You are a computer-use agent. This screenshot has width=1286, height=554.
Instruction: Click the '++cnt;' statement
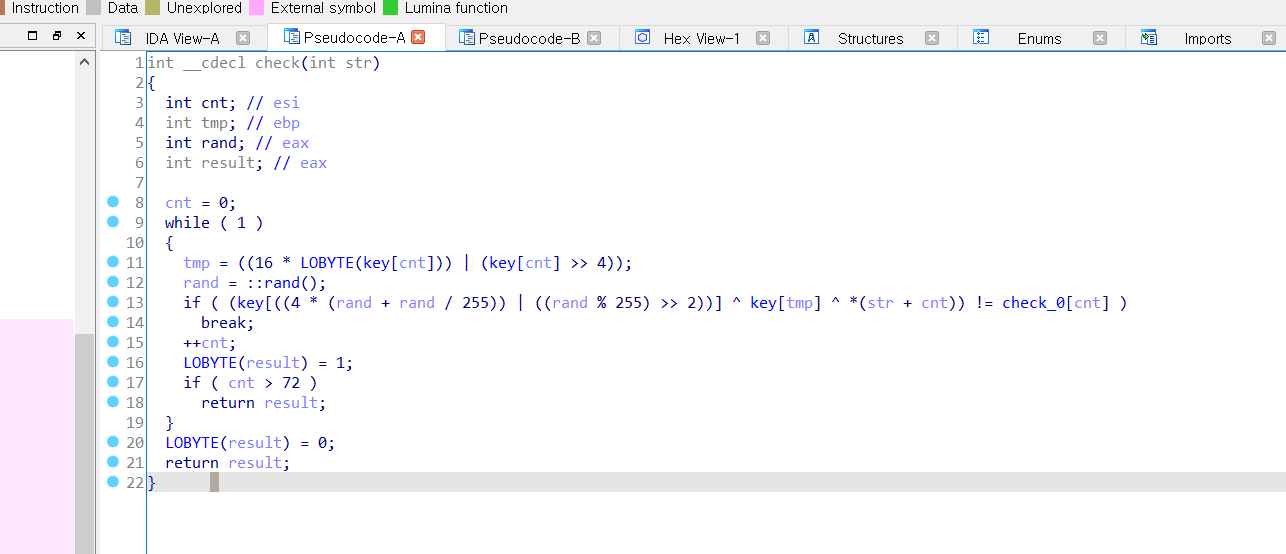(x=210, y=343)
